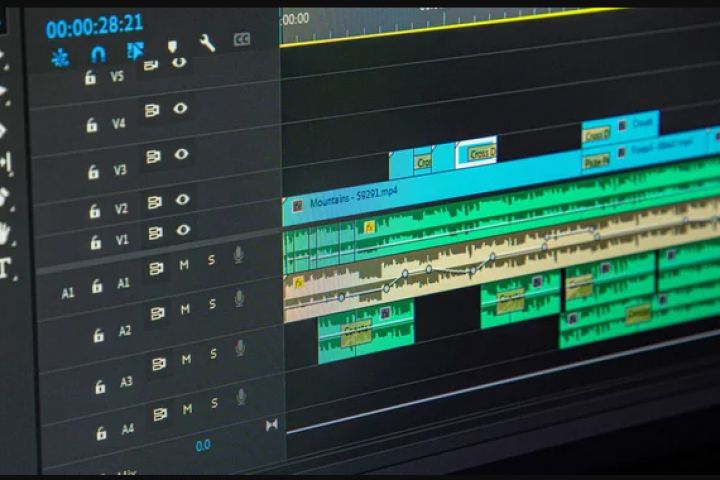The width and height of the screenshot is (720, 480).
Task: Select the V2 track target label
Action: (x=121, y=209)
